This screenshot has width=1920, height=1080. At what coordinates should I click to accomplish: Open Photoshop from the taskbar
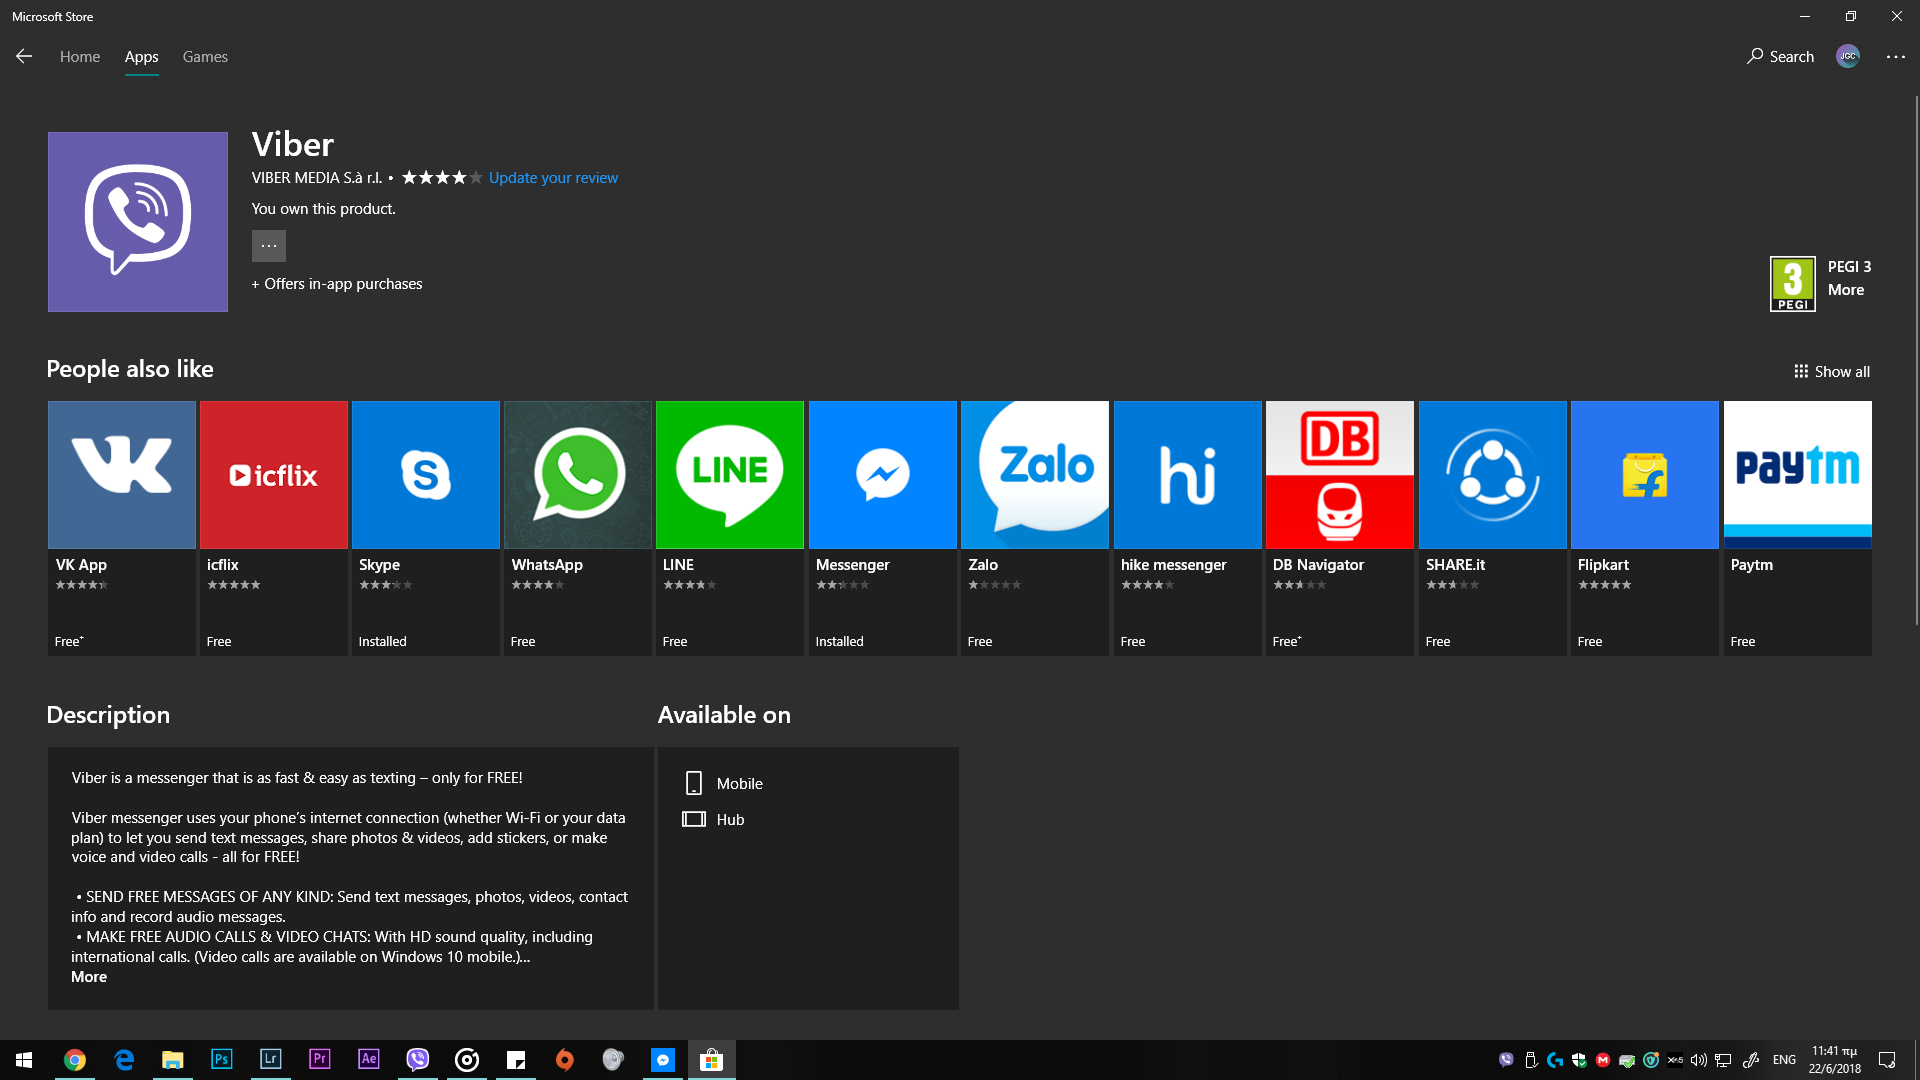pyautogui.click(x=222, y=1060)
